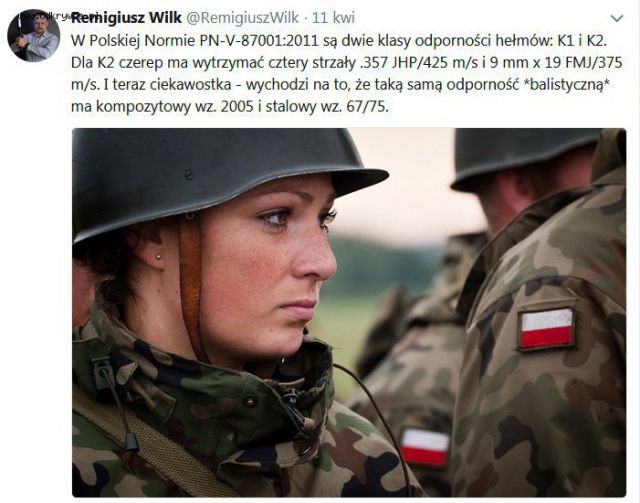
Task: Click the embedded soldier photo to enlarge
Action: click(x=349, y=312)
